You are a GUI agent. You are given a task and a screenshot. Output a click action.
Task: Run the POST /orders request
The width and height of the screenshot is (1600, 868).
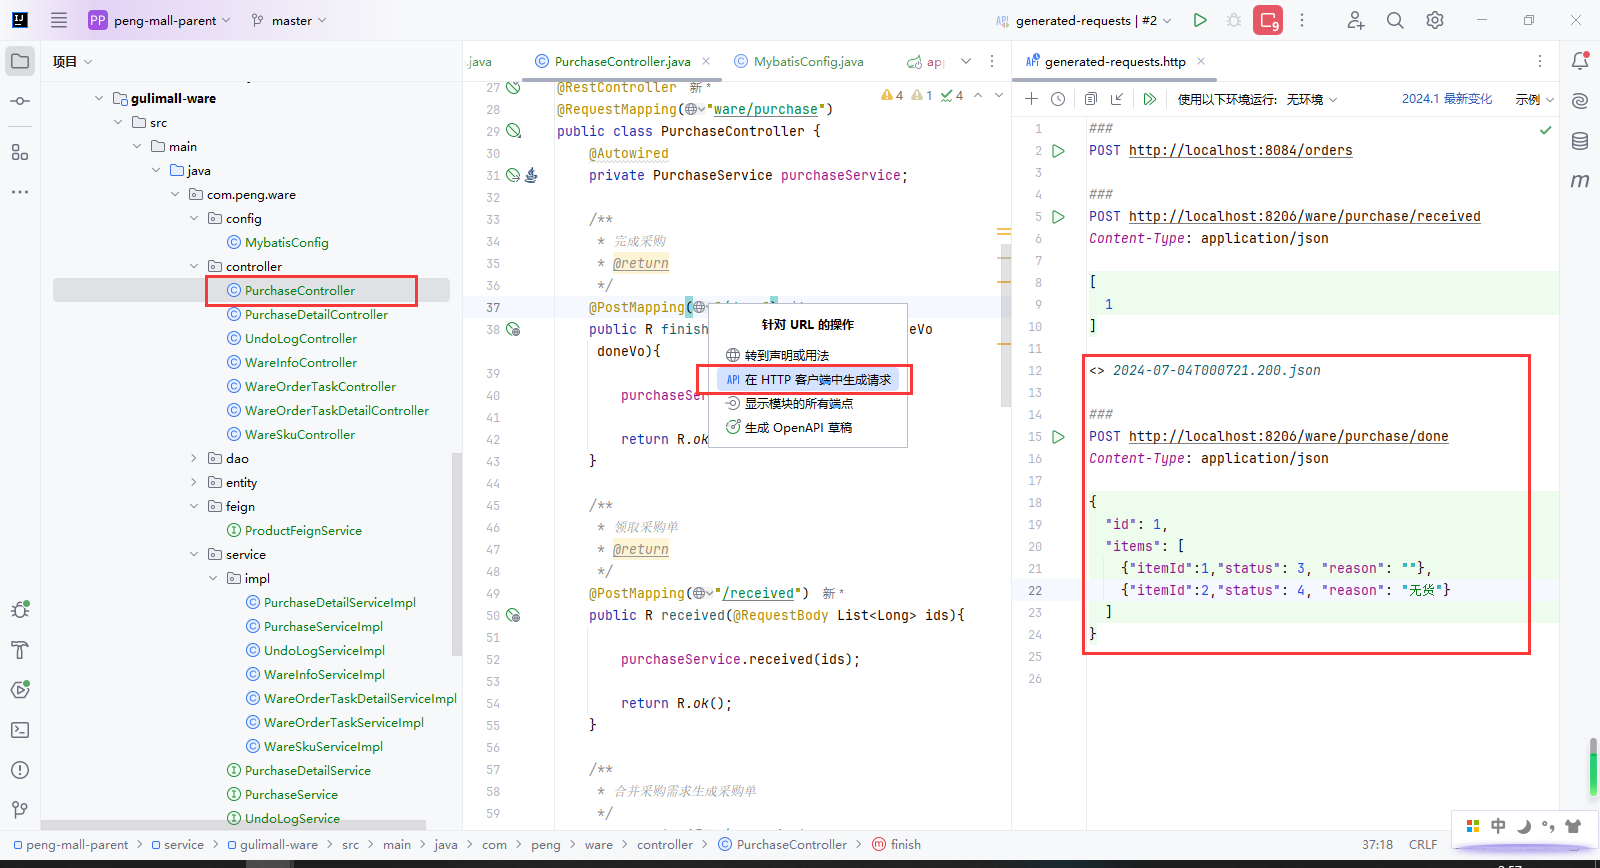(1059, 151)
